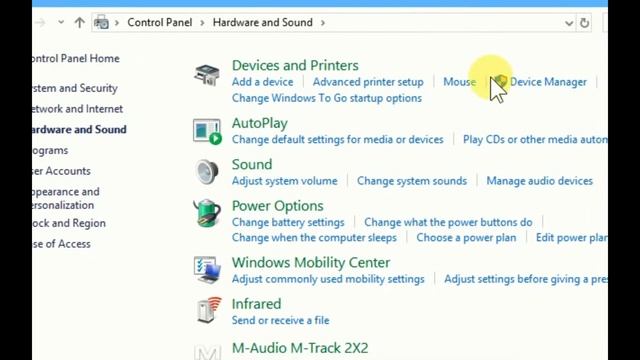Screen dimensions: 640x360
Task: Open Ease of Access category
Action: 62,244
